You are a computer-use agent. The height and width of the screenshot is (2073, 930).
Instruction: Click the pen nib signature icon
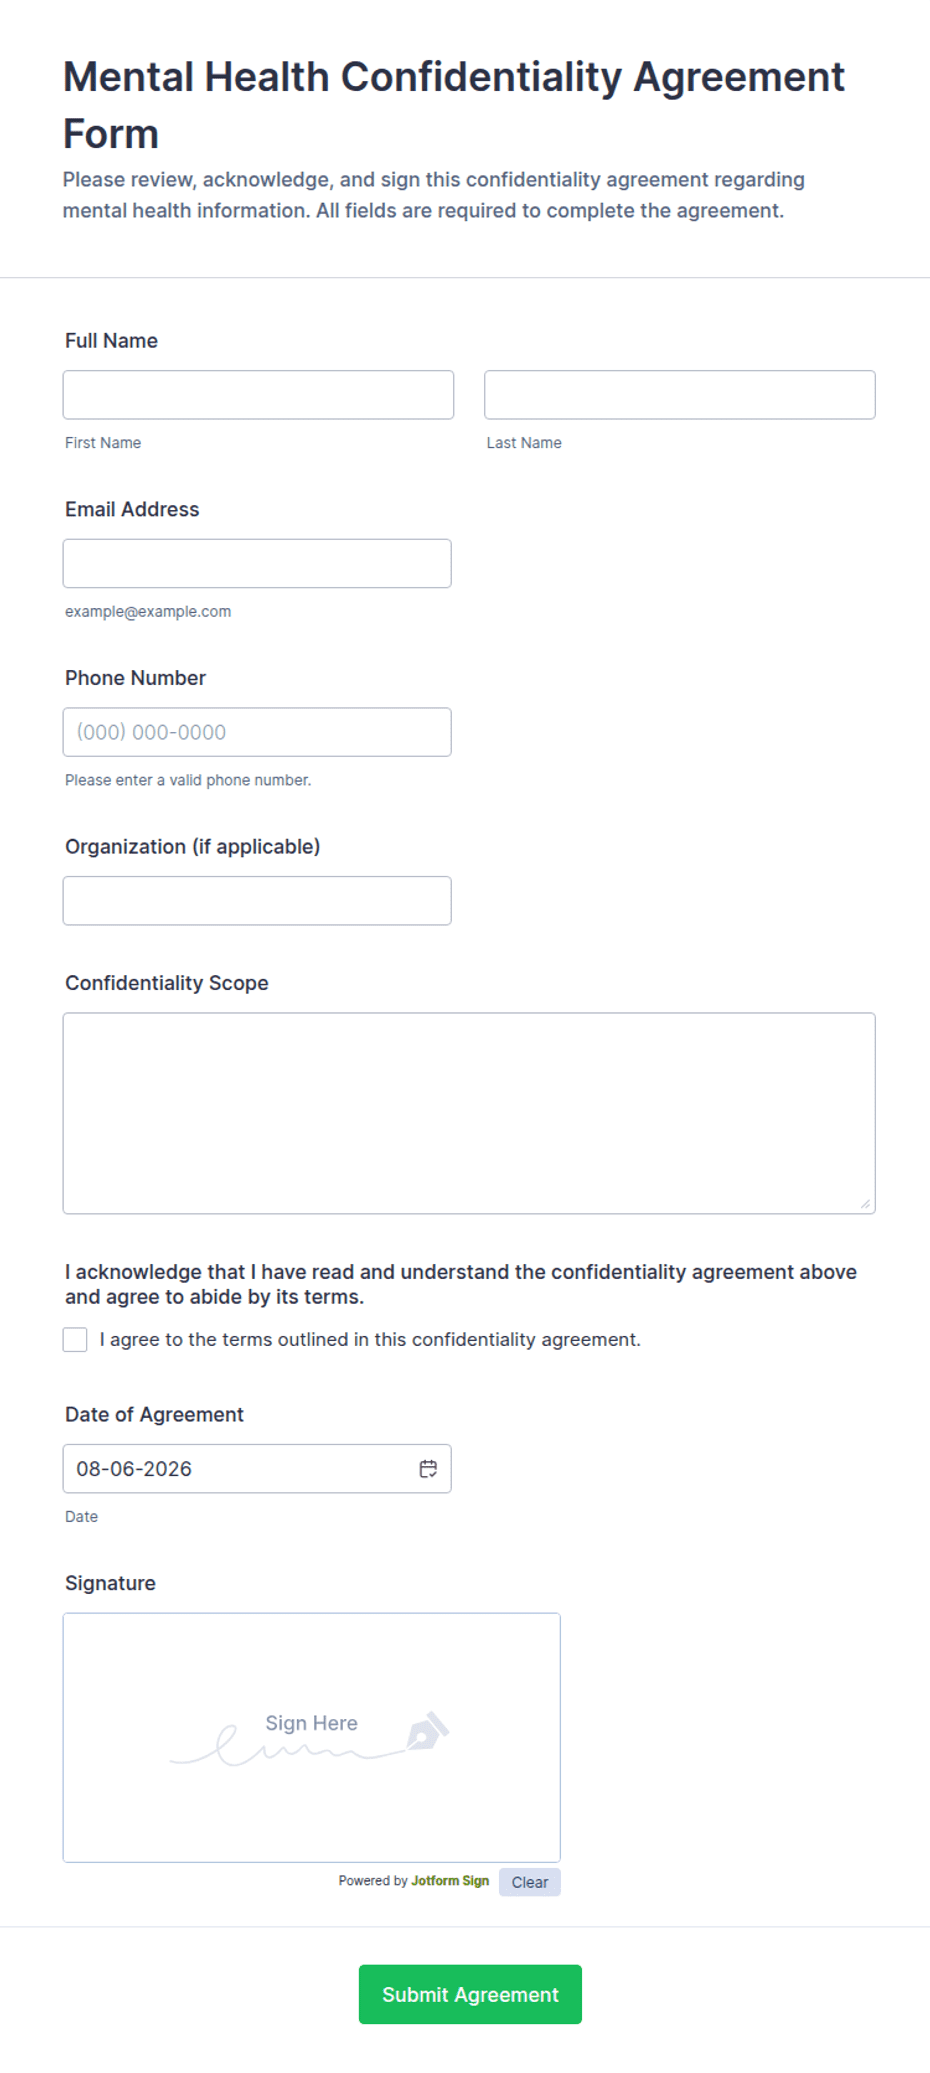[x=428, y=1731]
